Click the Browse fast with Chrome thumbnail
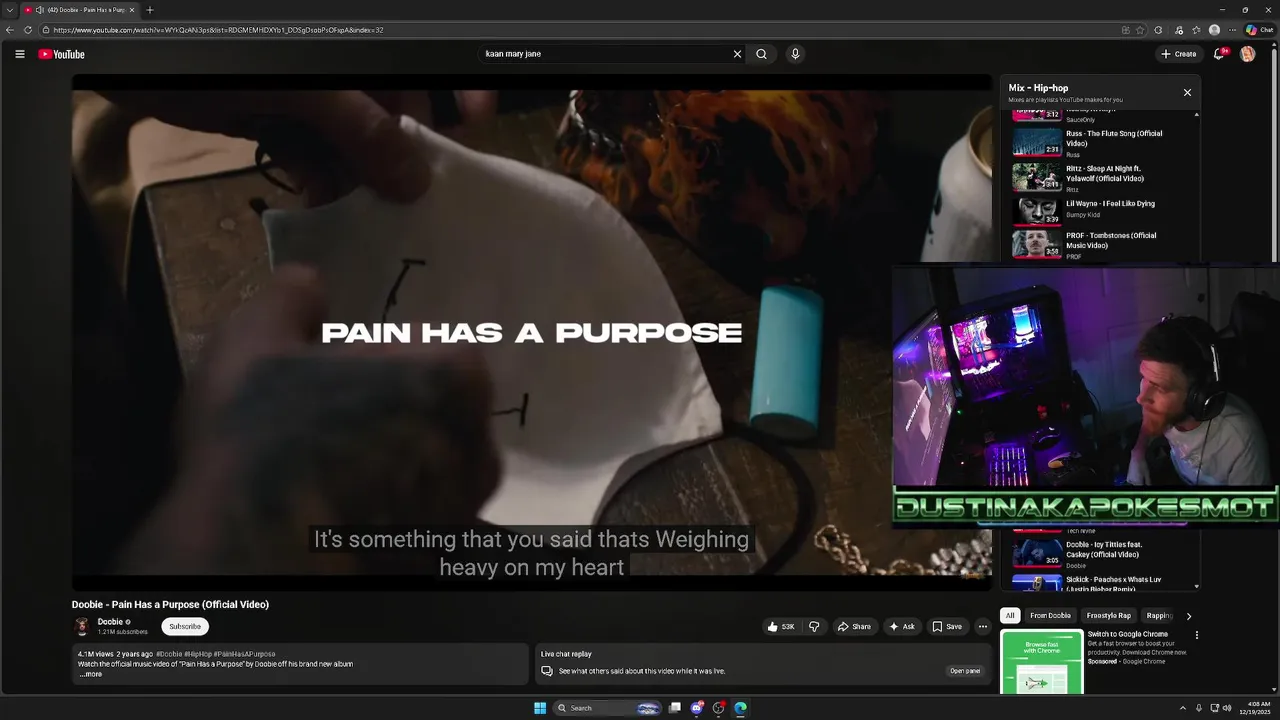Screen dimensions: 1280x720 point(1042,661)
